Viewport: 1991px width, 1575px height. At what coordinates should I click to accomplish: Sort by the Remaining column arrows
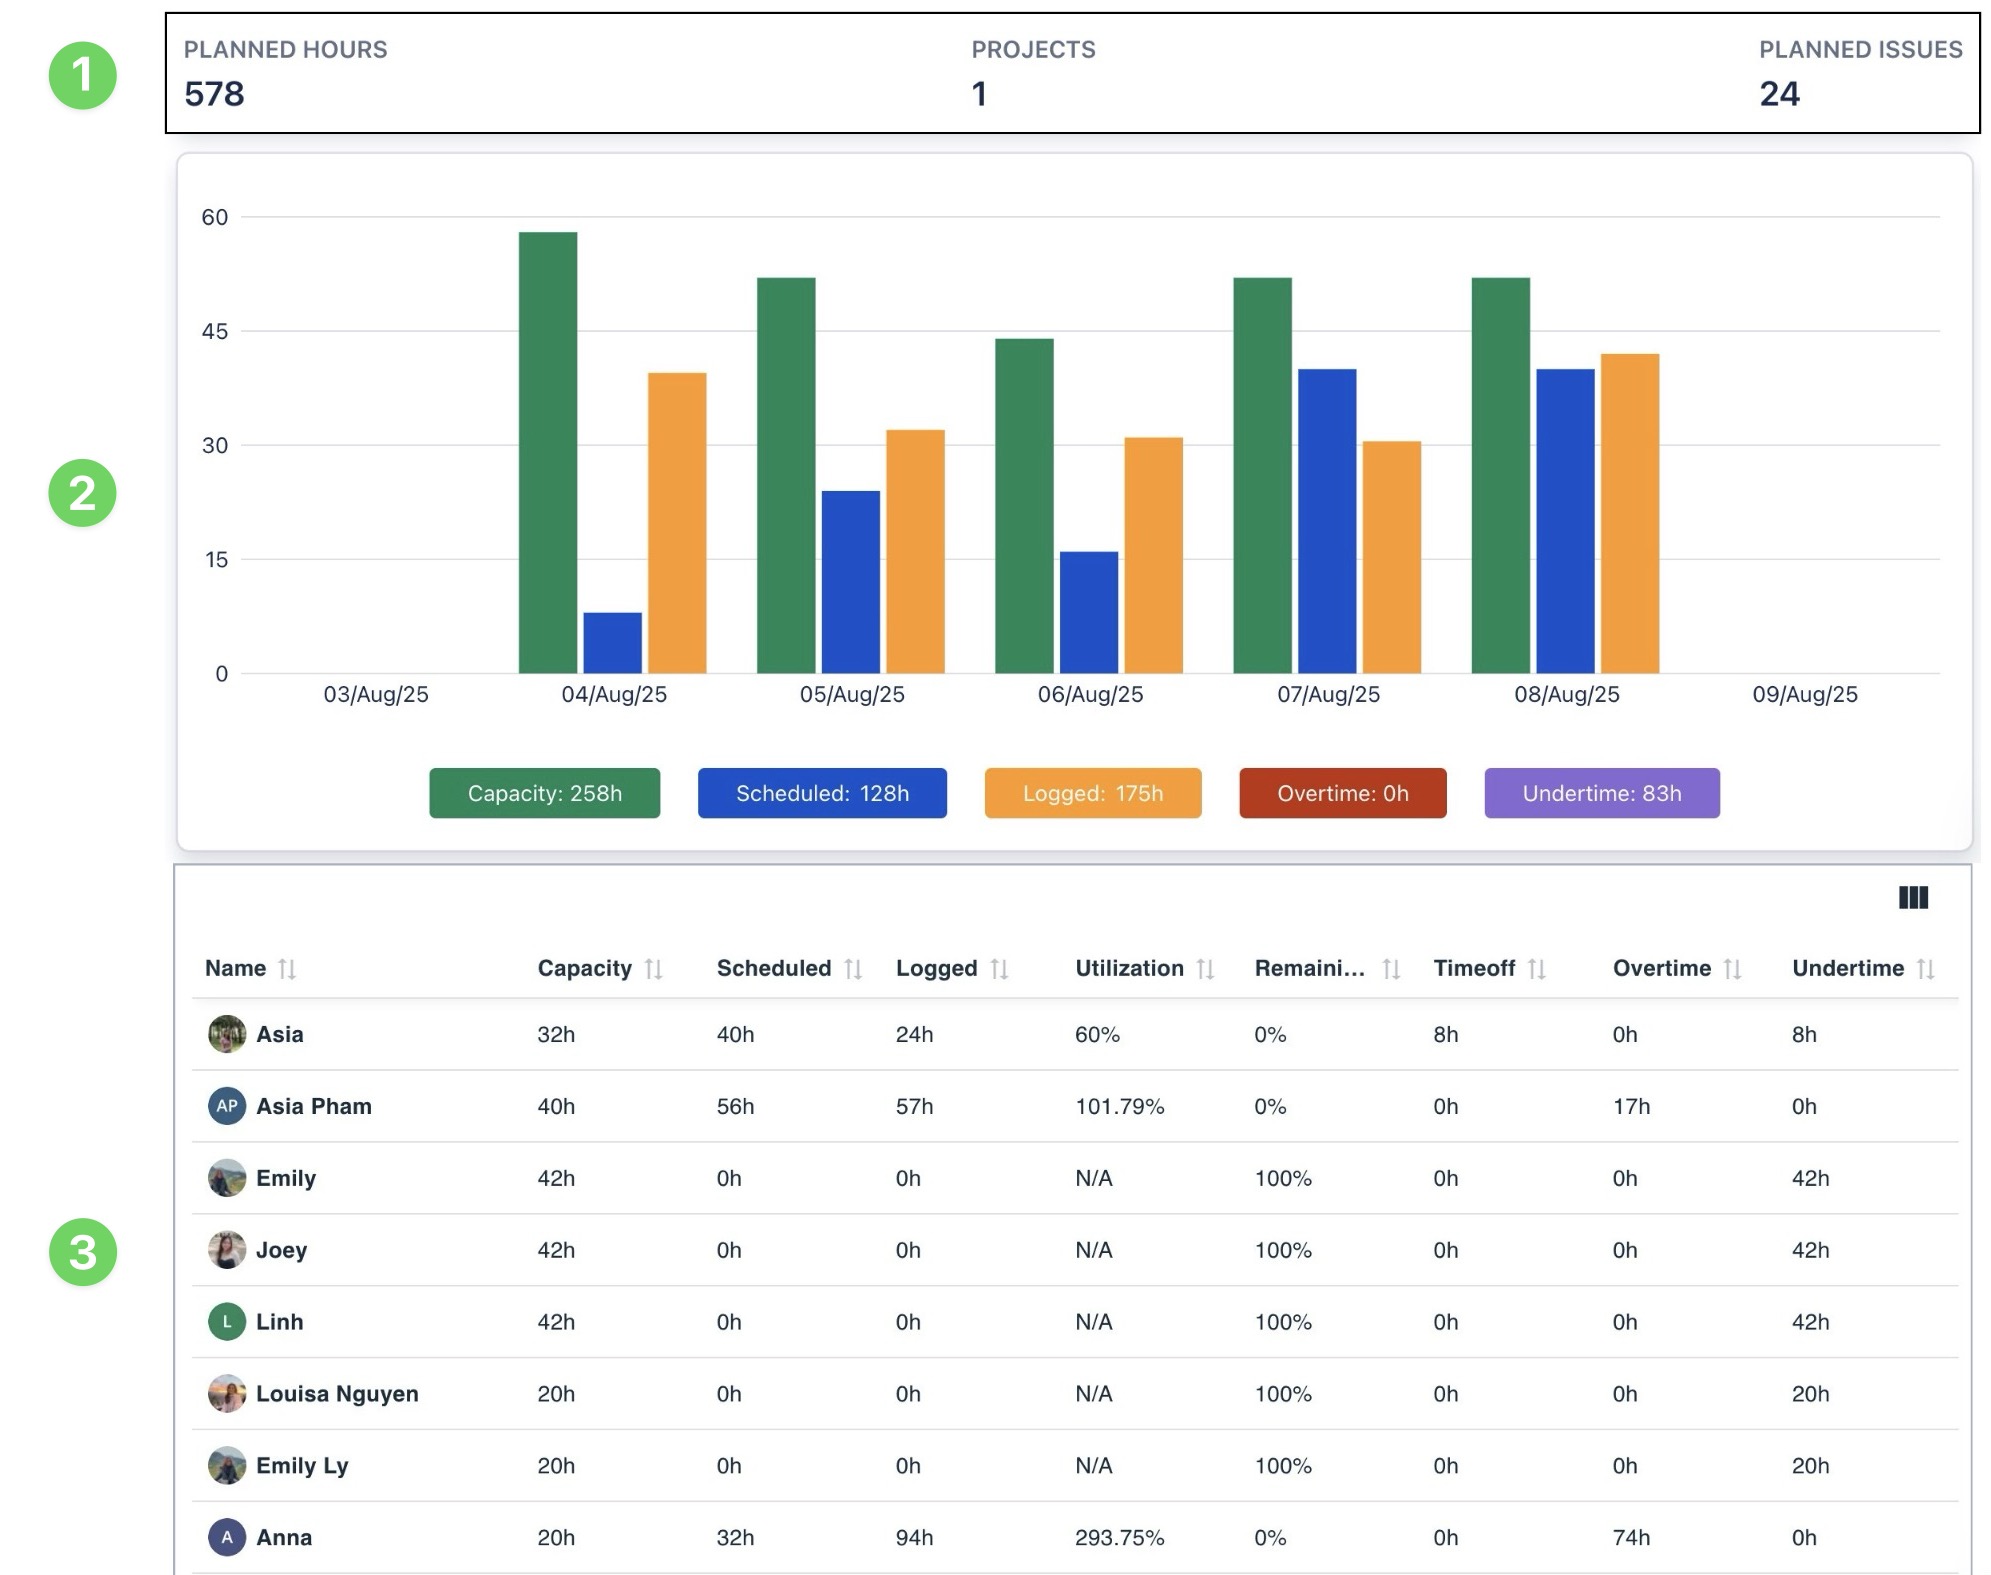(x=1390, y=968)
